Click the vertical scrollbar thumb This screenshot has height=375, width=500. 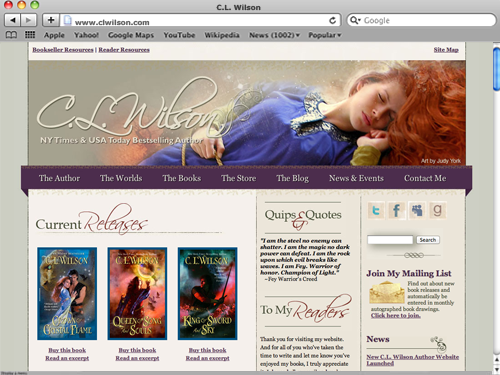[496, 69]
